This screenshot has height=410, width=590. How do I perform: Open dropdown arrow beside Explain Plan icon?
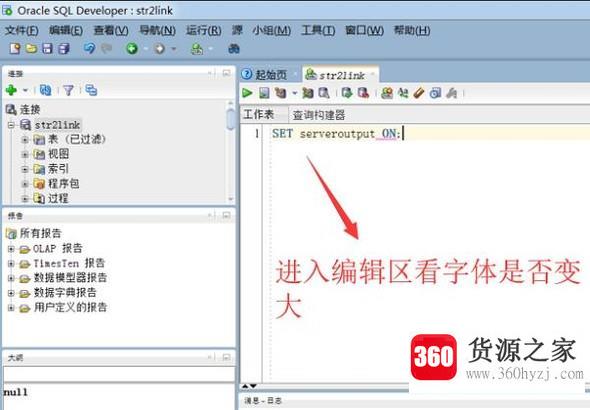[295, 93]
